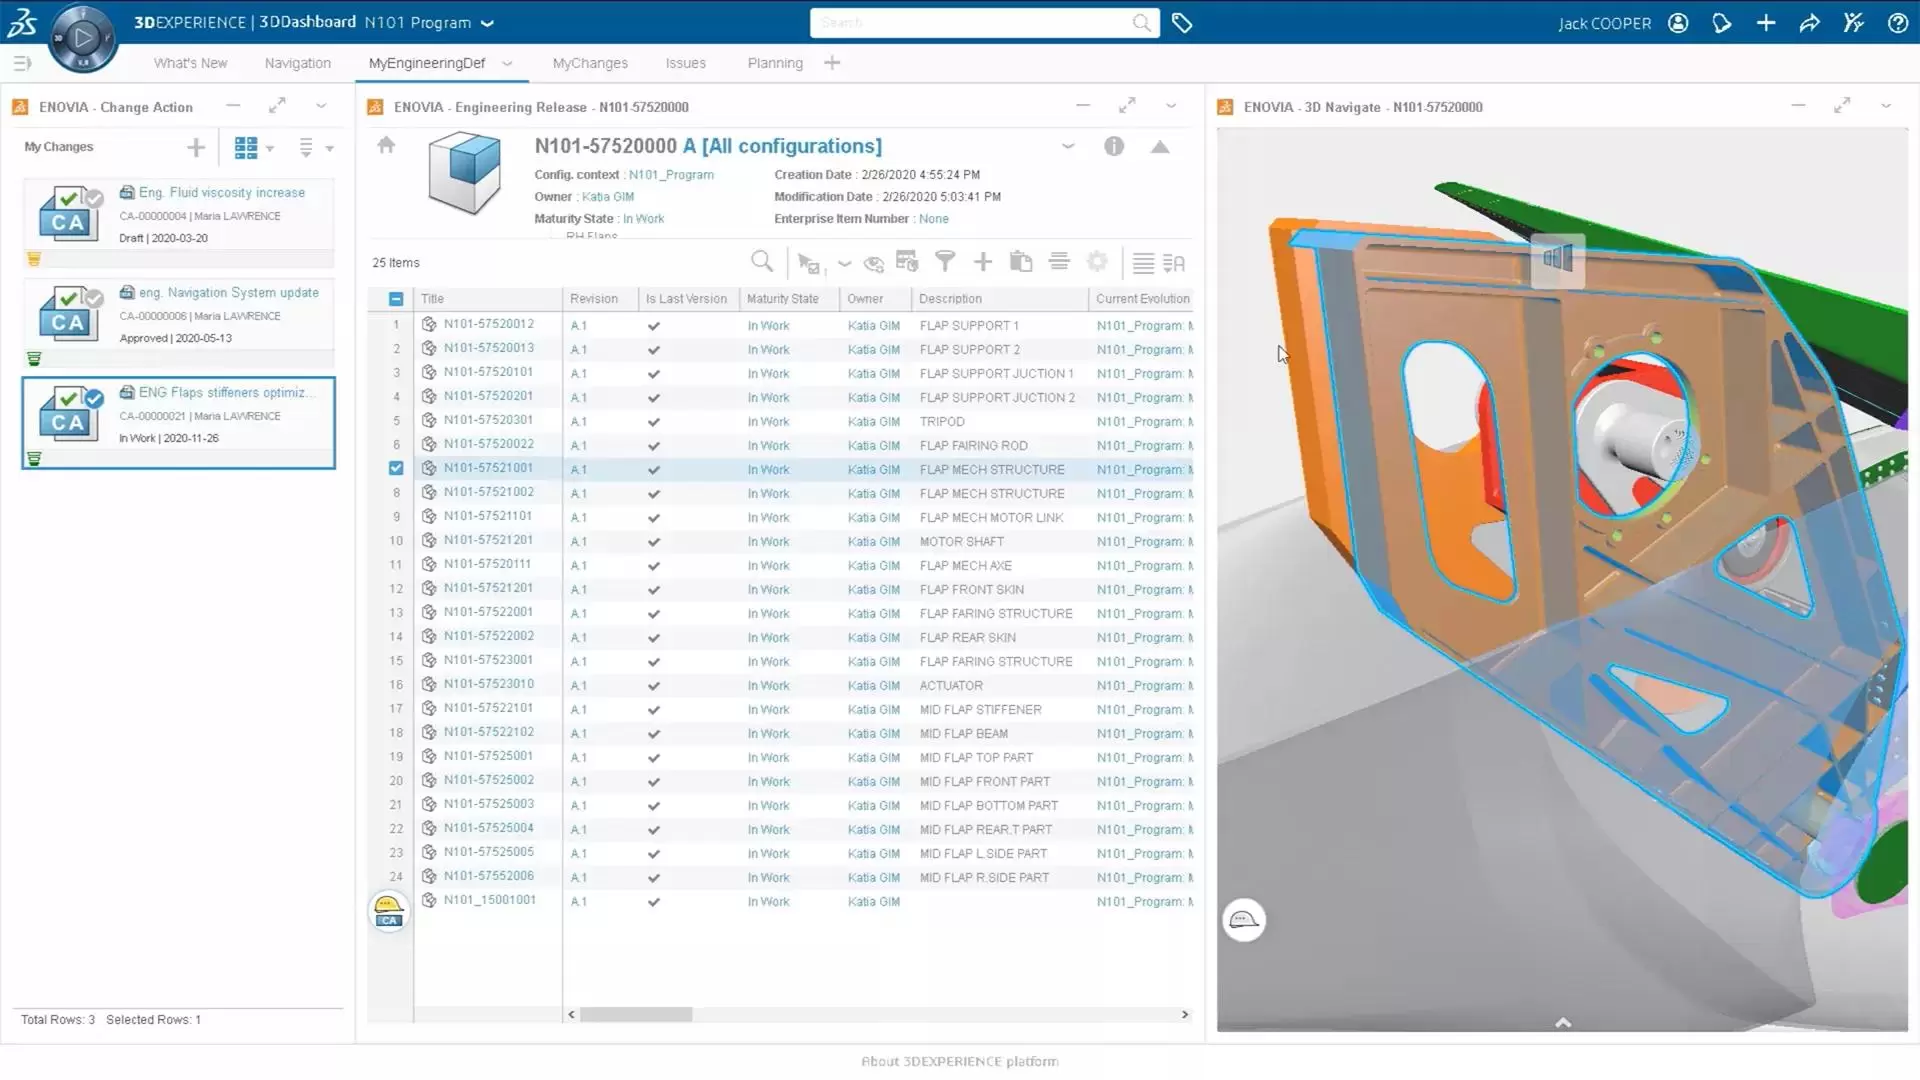This screenshot has width=1920, height=1080.
Task: Open the N101_Program config context link
Action: (x=671, y=175)
